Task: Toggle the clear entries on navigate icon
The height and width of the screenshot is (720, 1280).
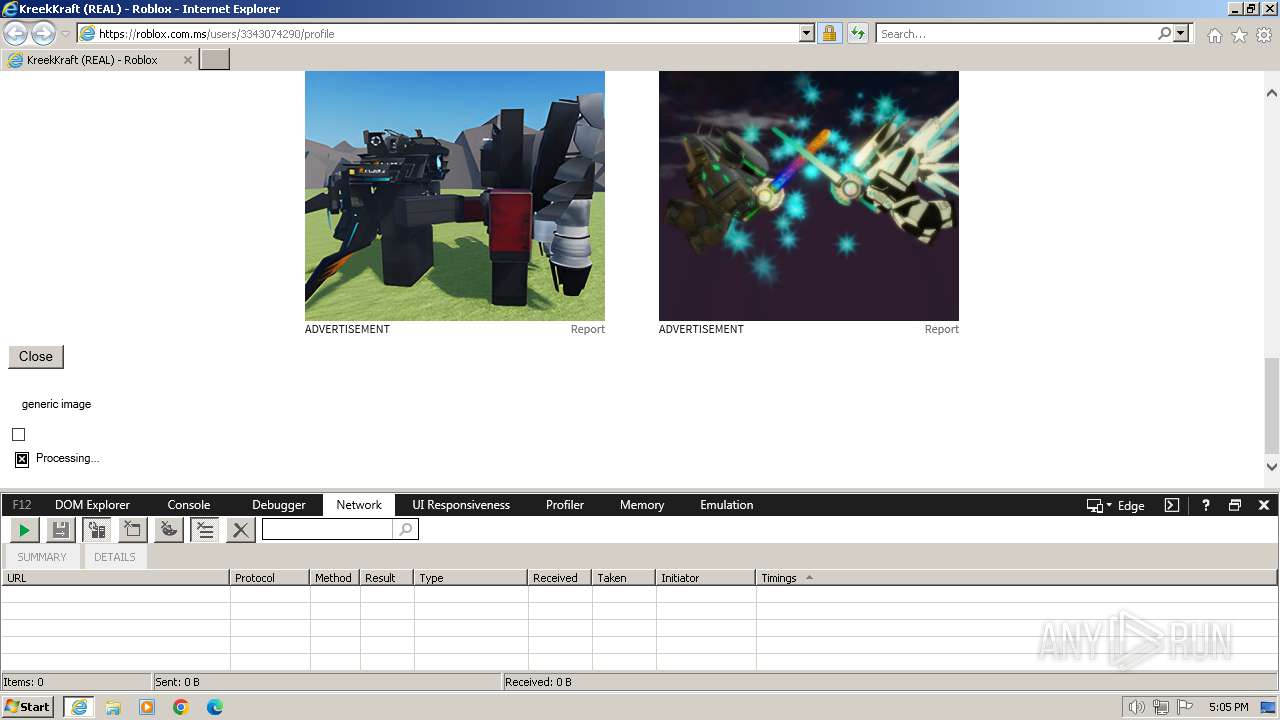Action: (x=205, y=530)
